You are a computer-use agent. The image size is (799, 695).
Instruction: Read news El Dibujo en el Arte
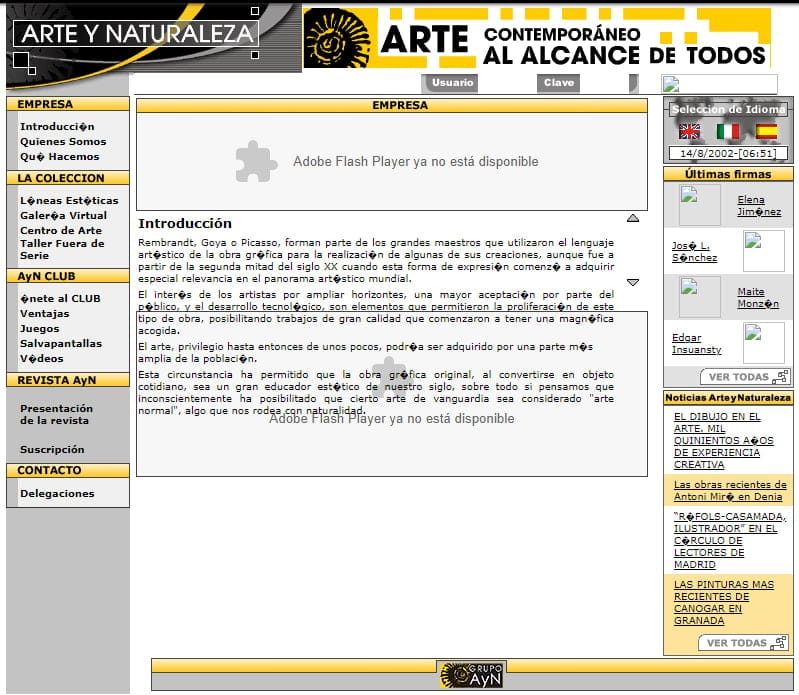pyautogui.click(x=724, y=441)
